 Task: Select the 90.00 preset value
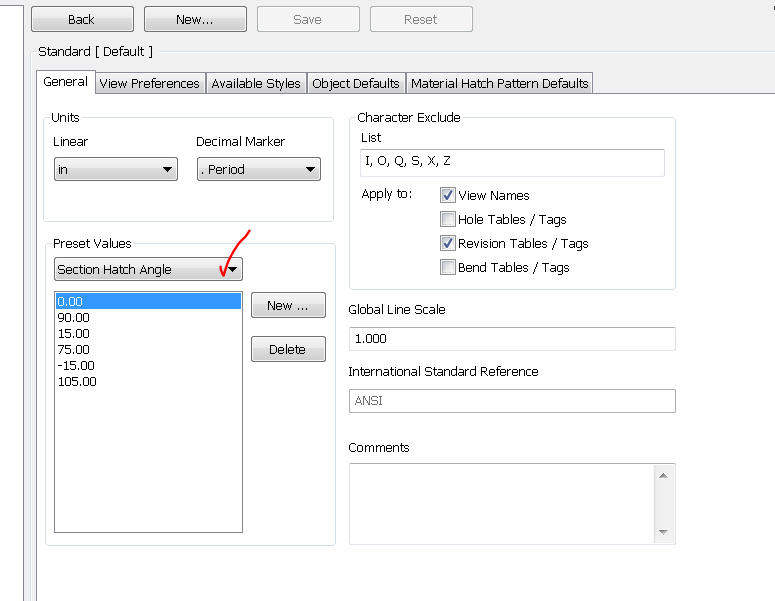click(x=74, y=318)
